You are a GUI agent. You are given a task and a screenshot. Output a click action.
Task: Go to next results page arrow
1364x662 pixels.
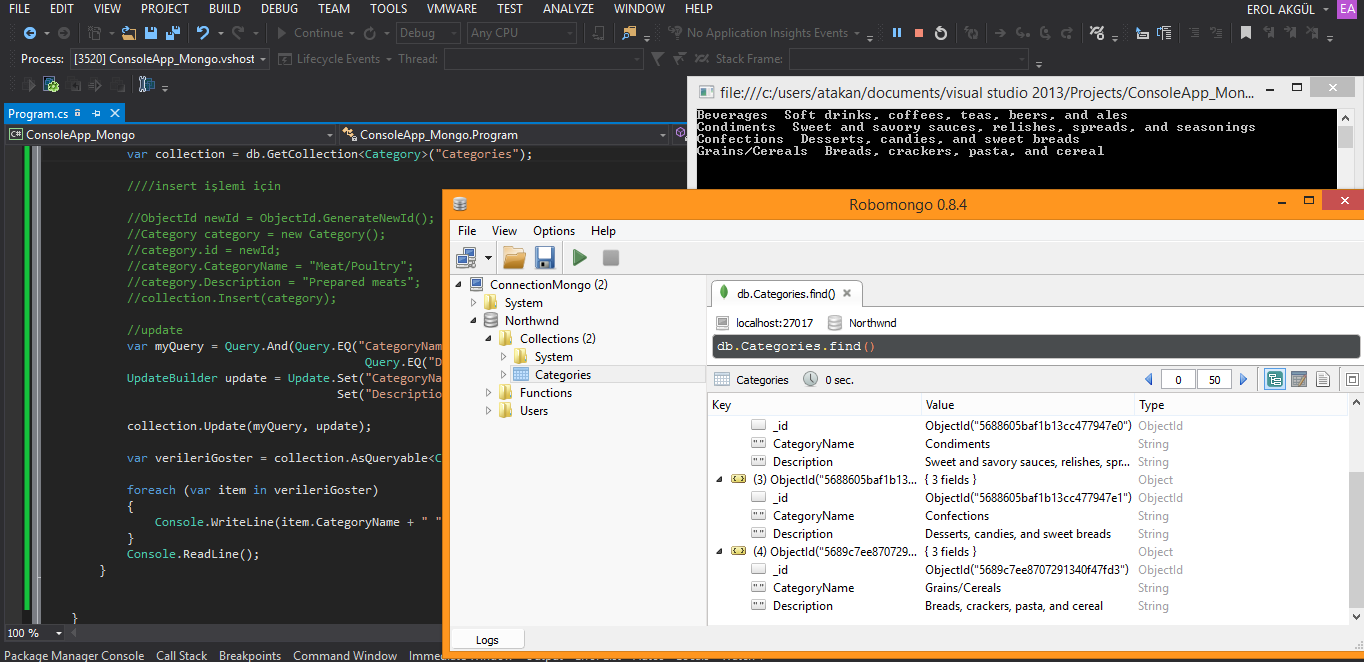coord(1244,380)
